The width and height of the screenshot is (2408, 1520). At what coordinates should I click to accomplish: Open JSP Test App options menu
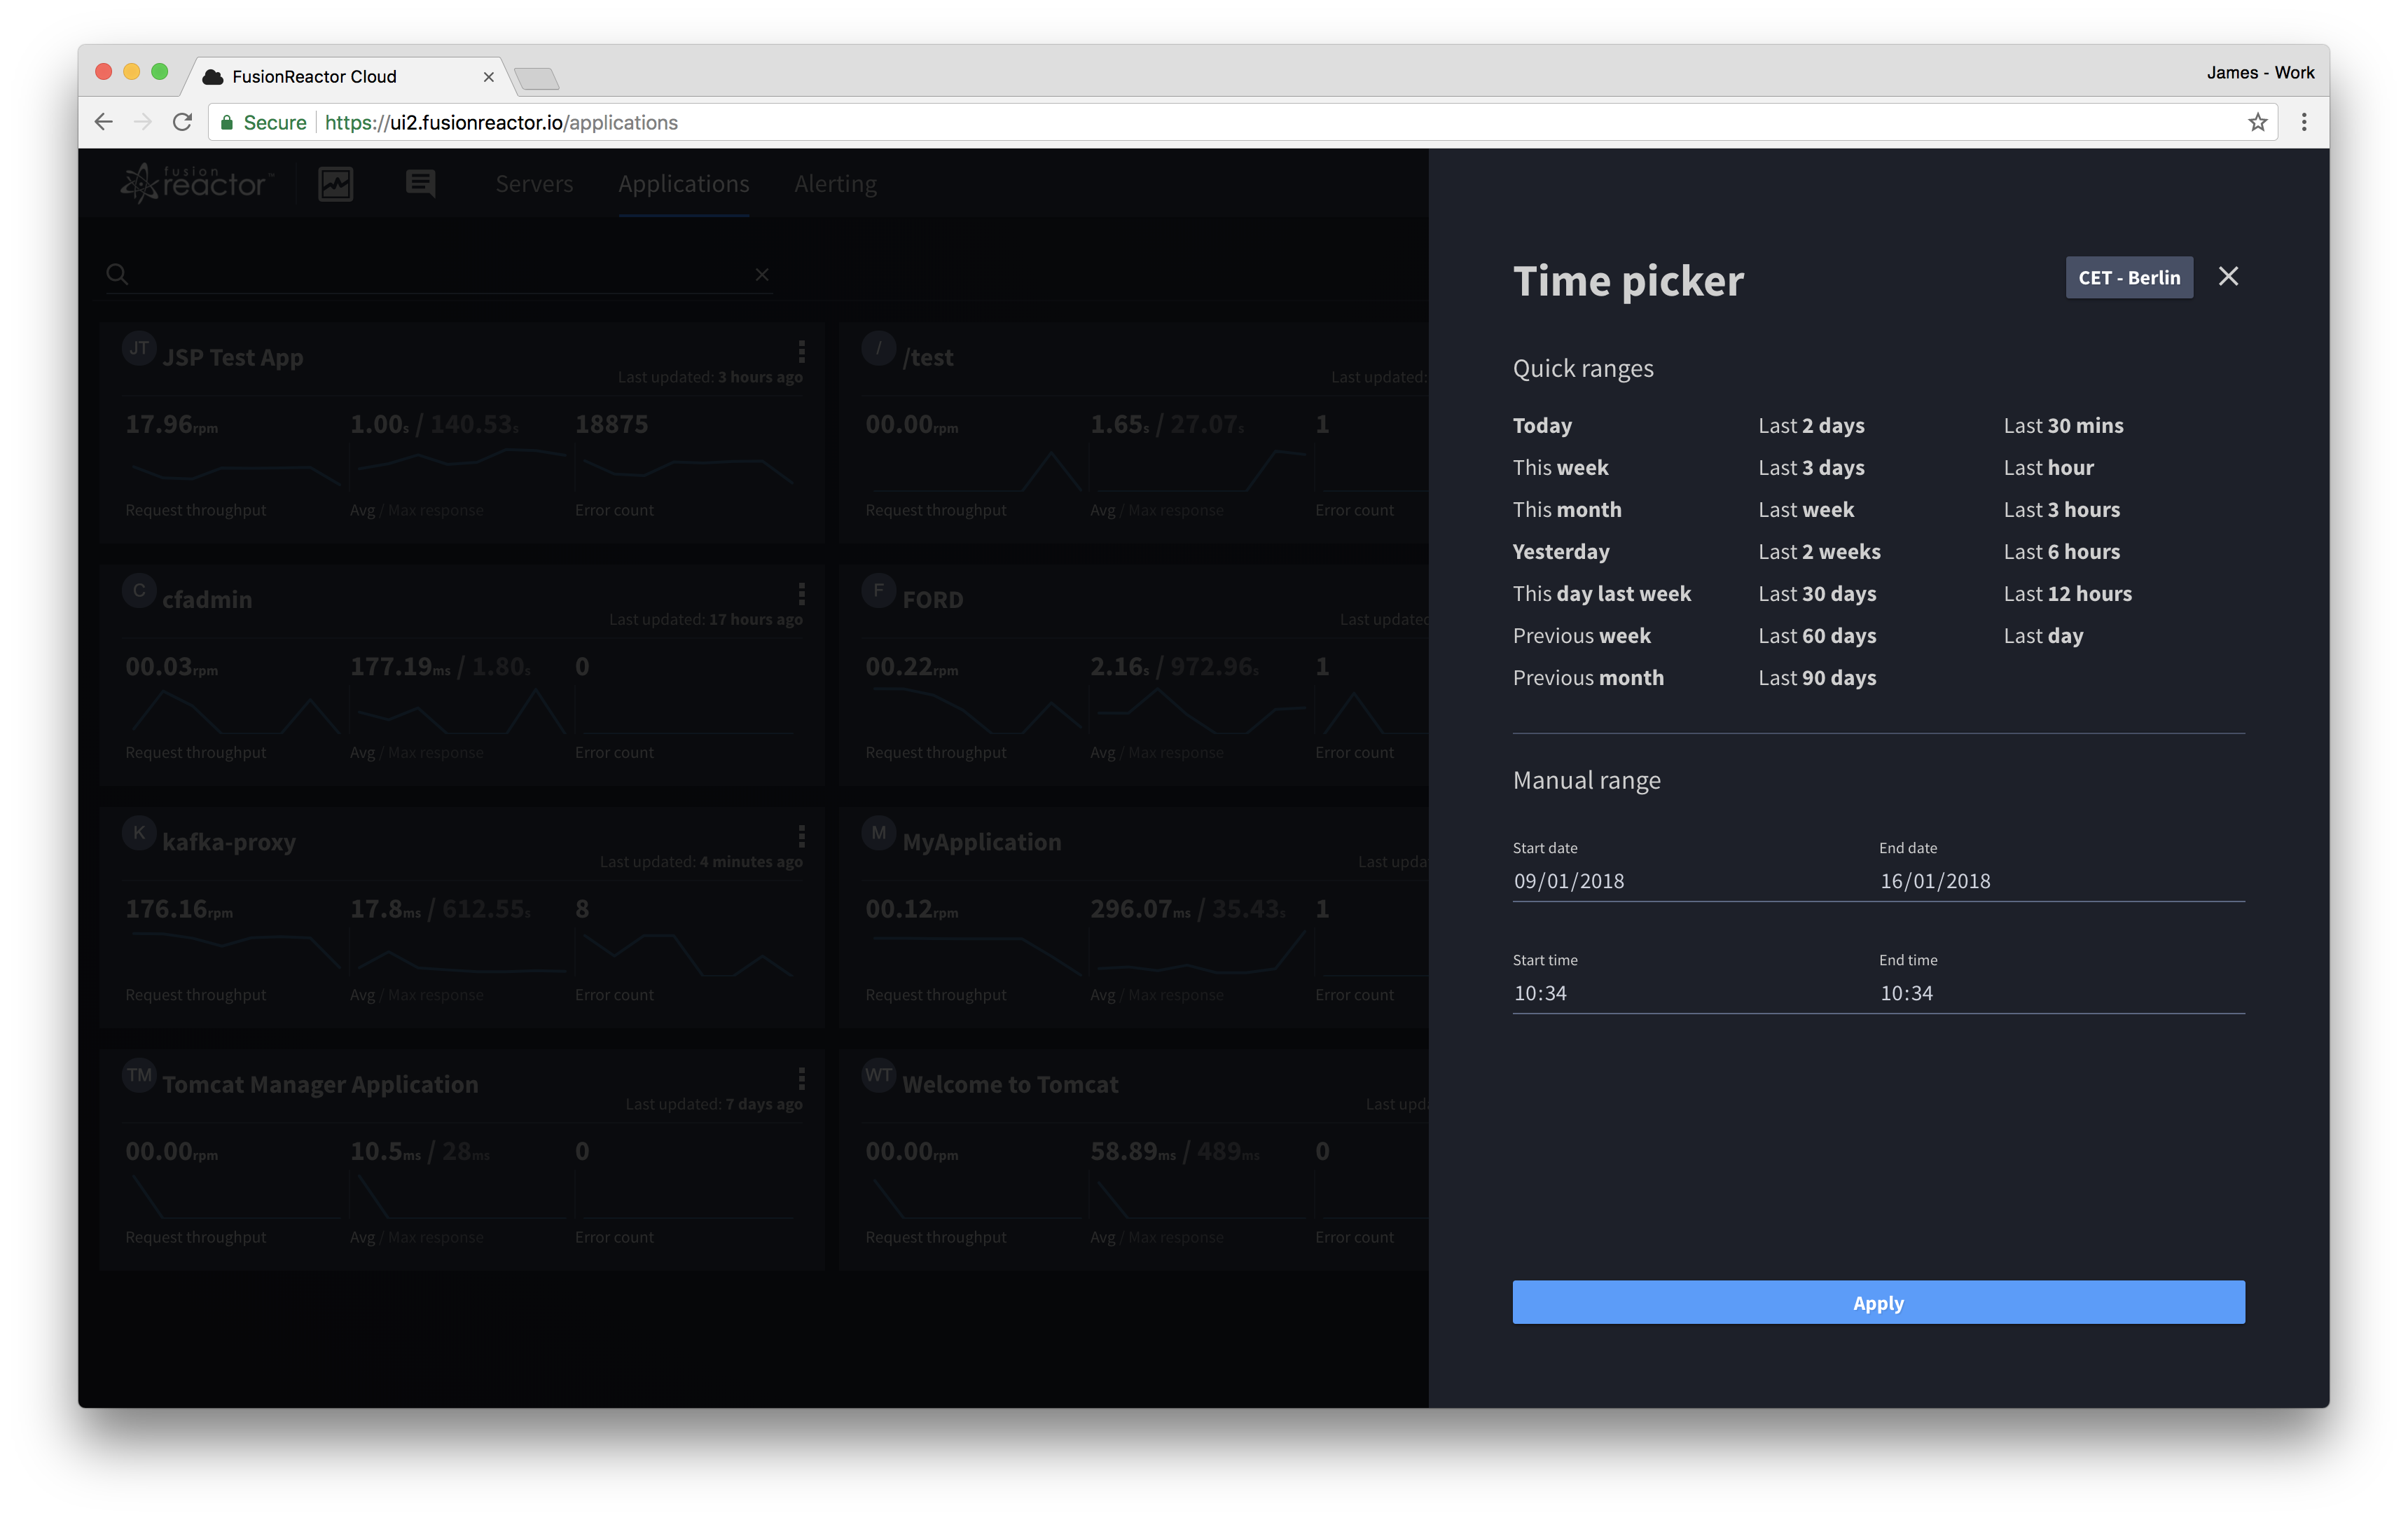click(802, 351)
